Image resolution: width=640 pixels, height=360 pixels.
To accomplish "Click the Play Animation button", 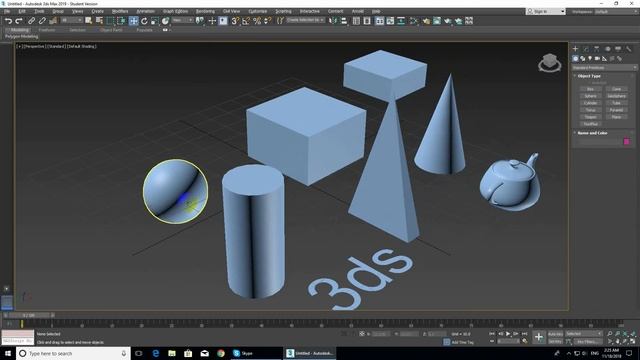I will click(508, 334).
